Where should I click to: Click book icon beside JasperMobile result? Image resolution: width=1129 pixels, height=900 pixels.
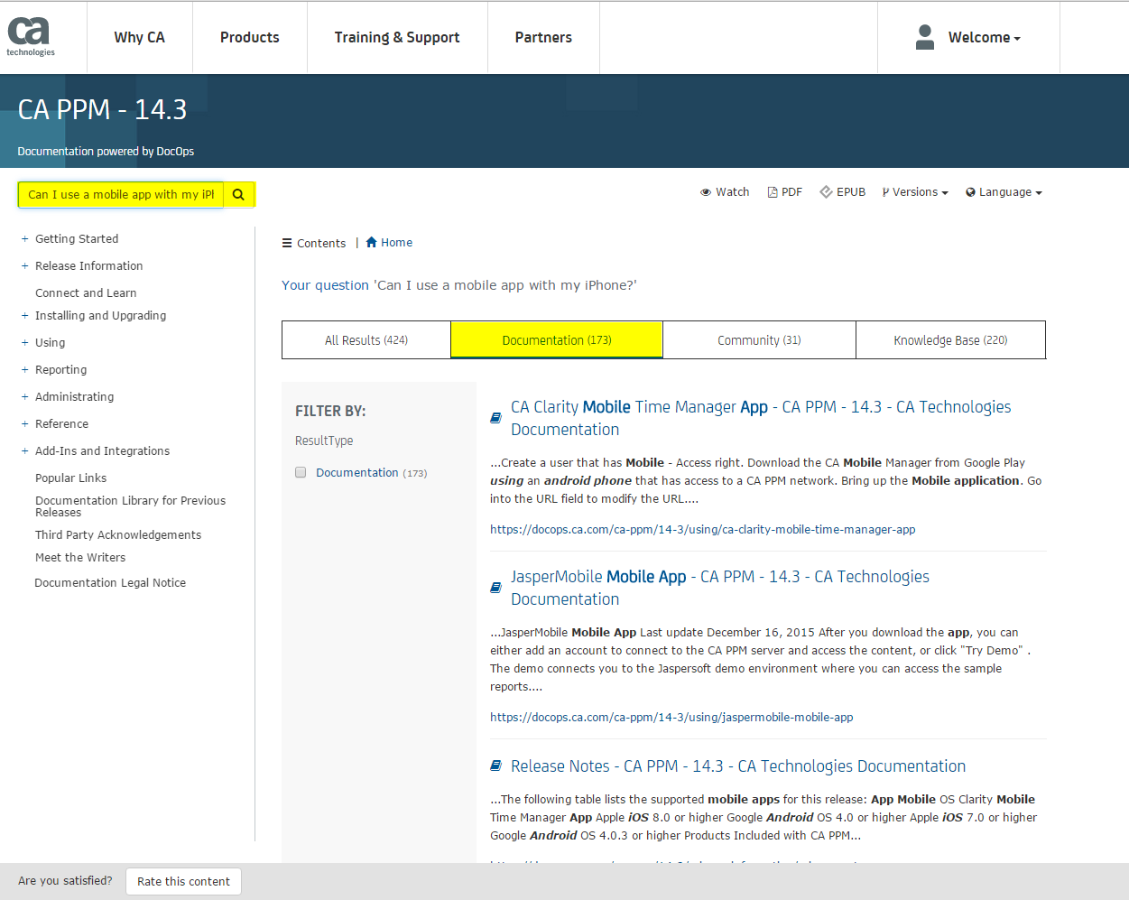(496, 588)
